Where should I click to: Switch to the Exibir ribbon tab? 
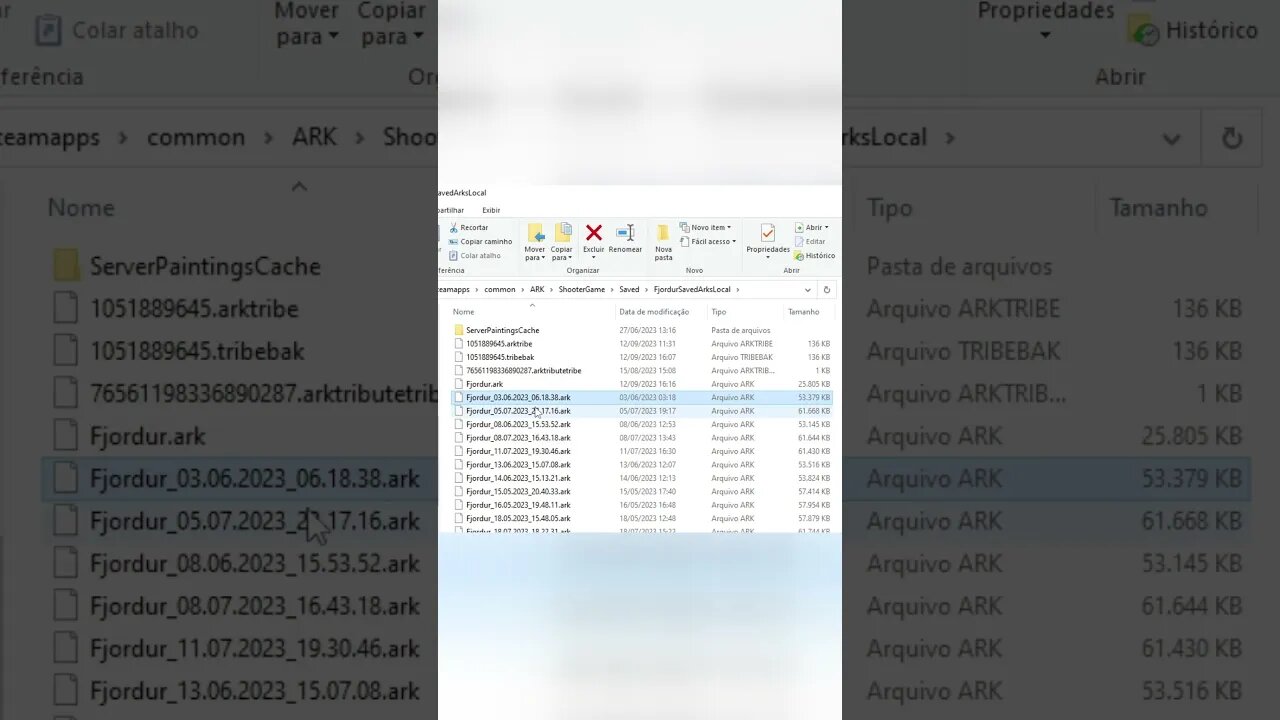point(491,210)
